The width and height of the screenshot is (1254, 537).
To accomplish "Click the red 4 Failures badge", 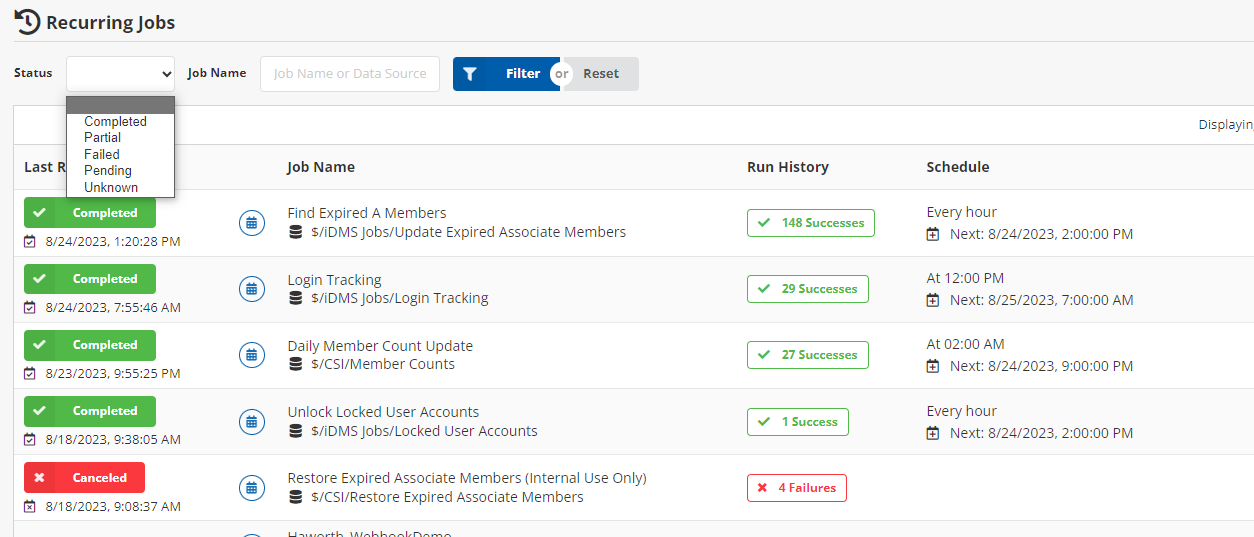I will pos(796,488).
